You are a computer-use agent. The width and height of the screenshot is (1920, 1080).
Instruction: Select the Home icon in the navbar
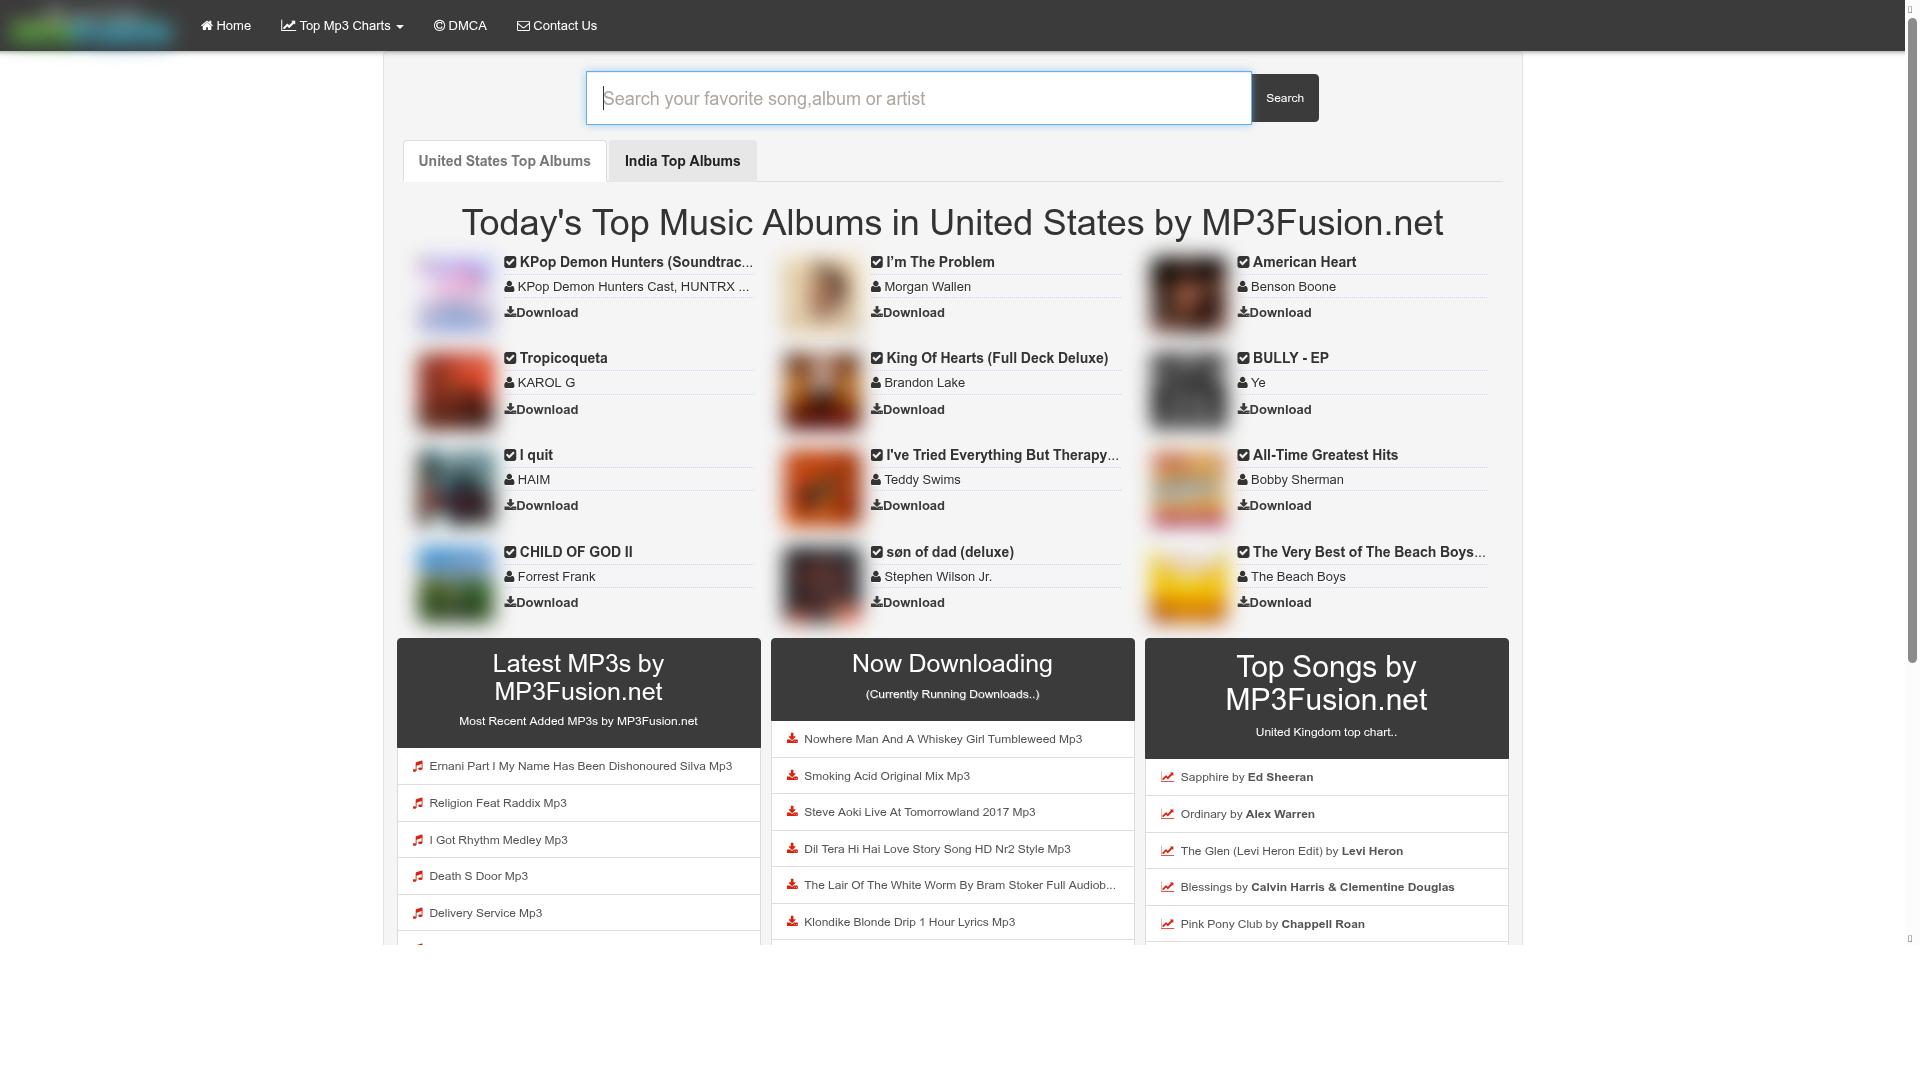click(x=206, y=25)
